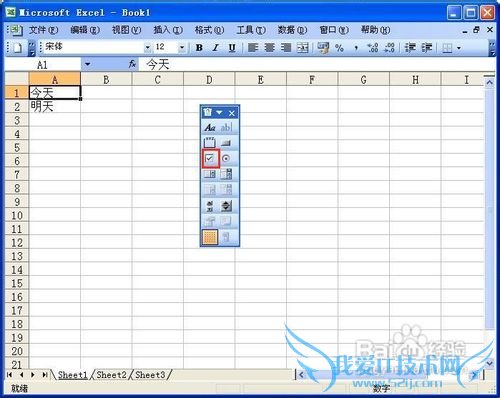Select the Label control in Forms toolbar
Image resolution: width=500 pixels, height=398 pixels.
point(210,127)
